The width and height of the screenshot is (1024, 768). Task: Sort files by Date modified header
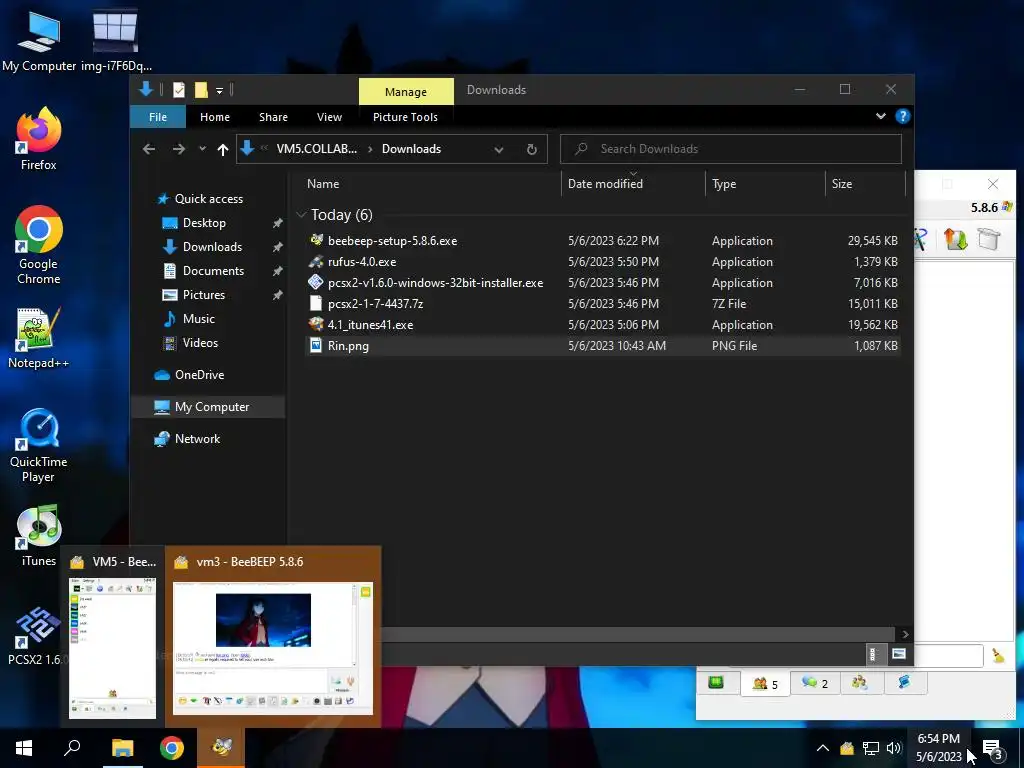tap(633, 184)
